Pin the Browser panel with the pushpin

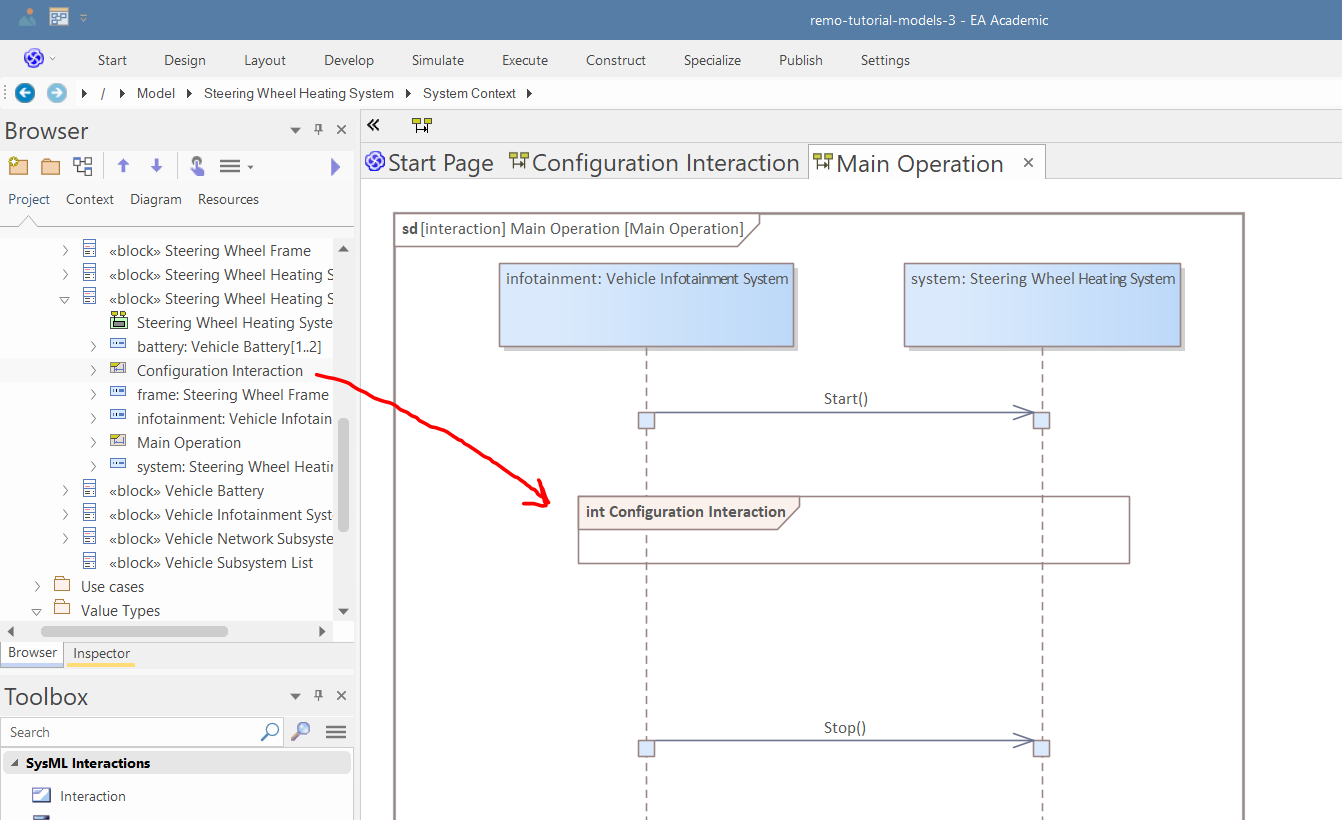[319, 130]
